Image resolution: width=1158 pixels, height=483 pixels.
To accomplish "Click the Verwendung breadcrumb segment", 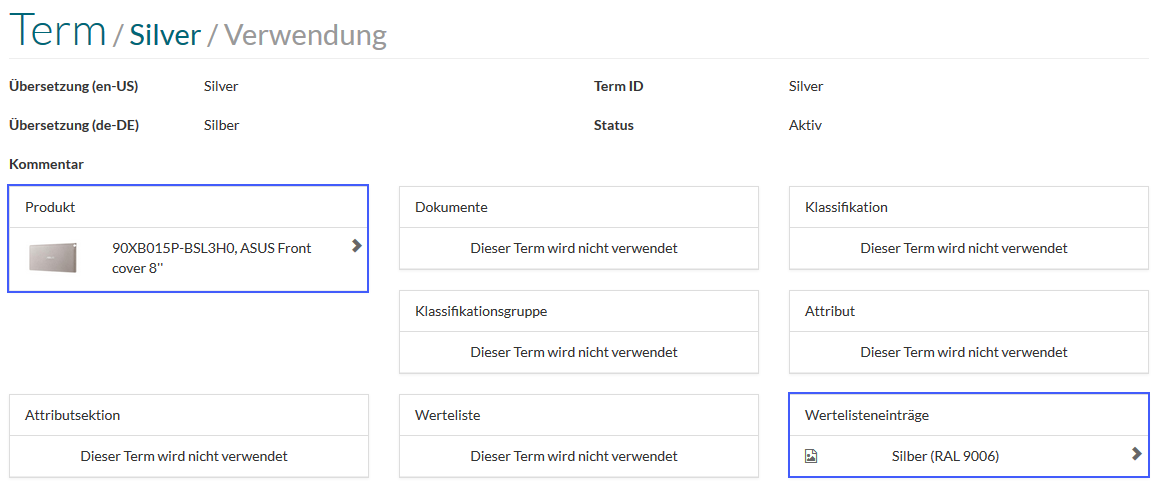I will [x=305, y=35].
